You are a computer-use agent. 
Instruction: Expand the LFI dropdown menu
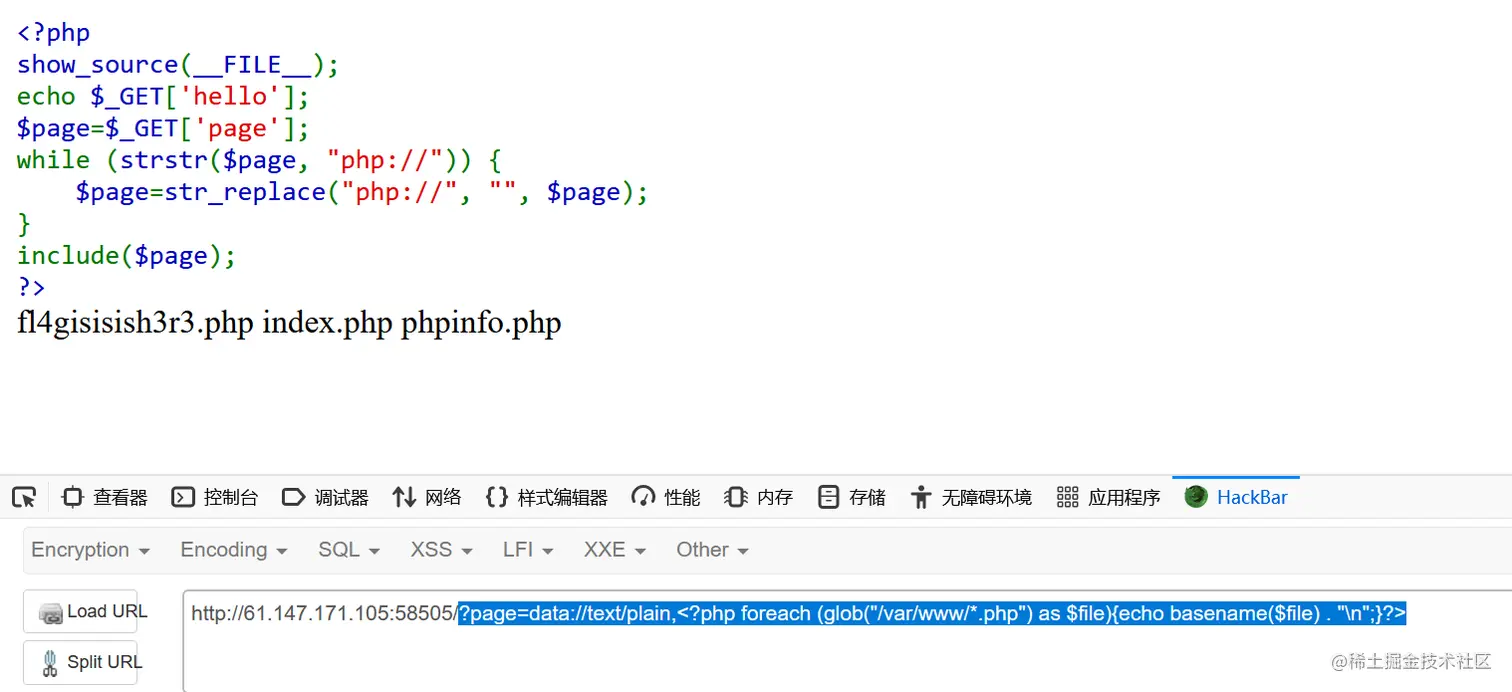(x=528, y=550)
